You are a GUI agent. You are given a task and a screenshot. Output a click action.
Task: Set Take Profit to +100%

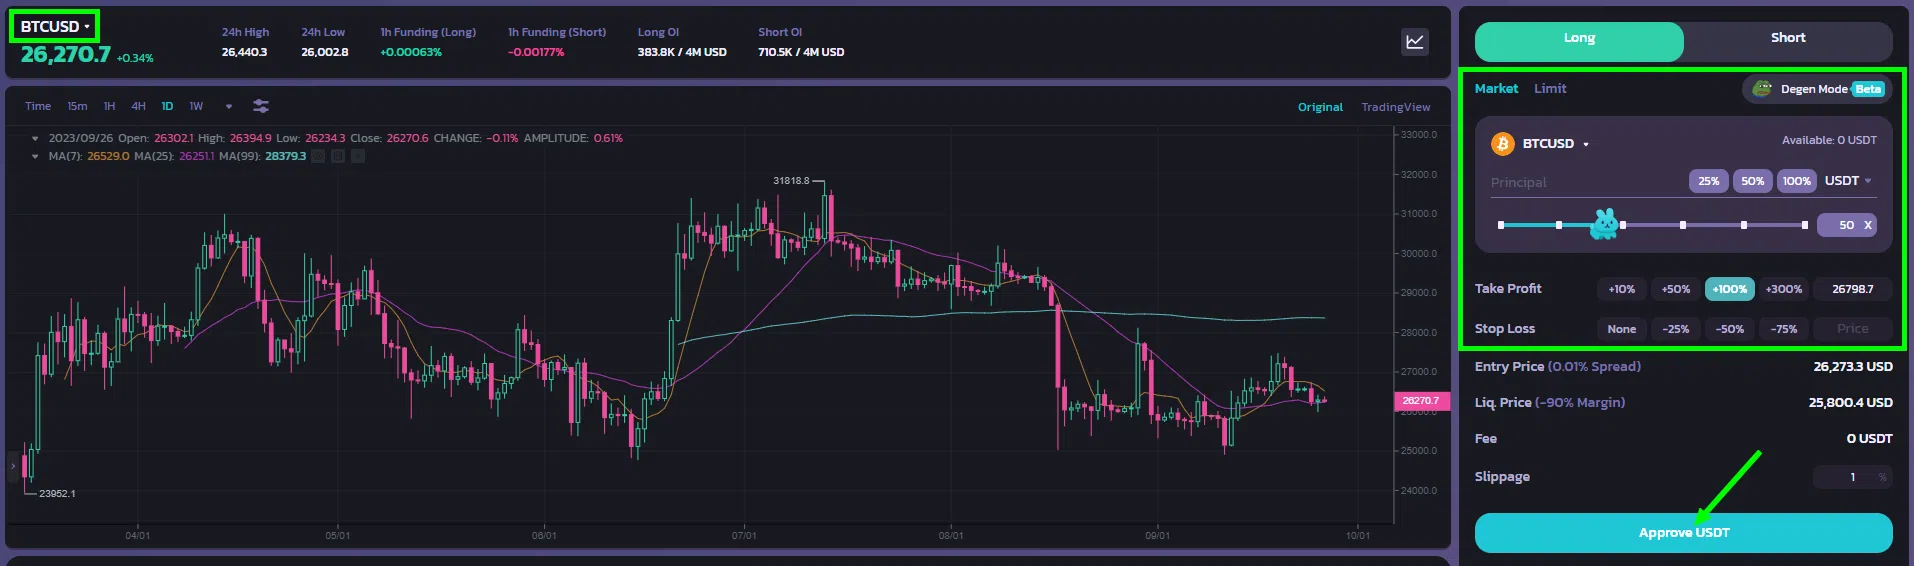coord(1729,289)
